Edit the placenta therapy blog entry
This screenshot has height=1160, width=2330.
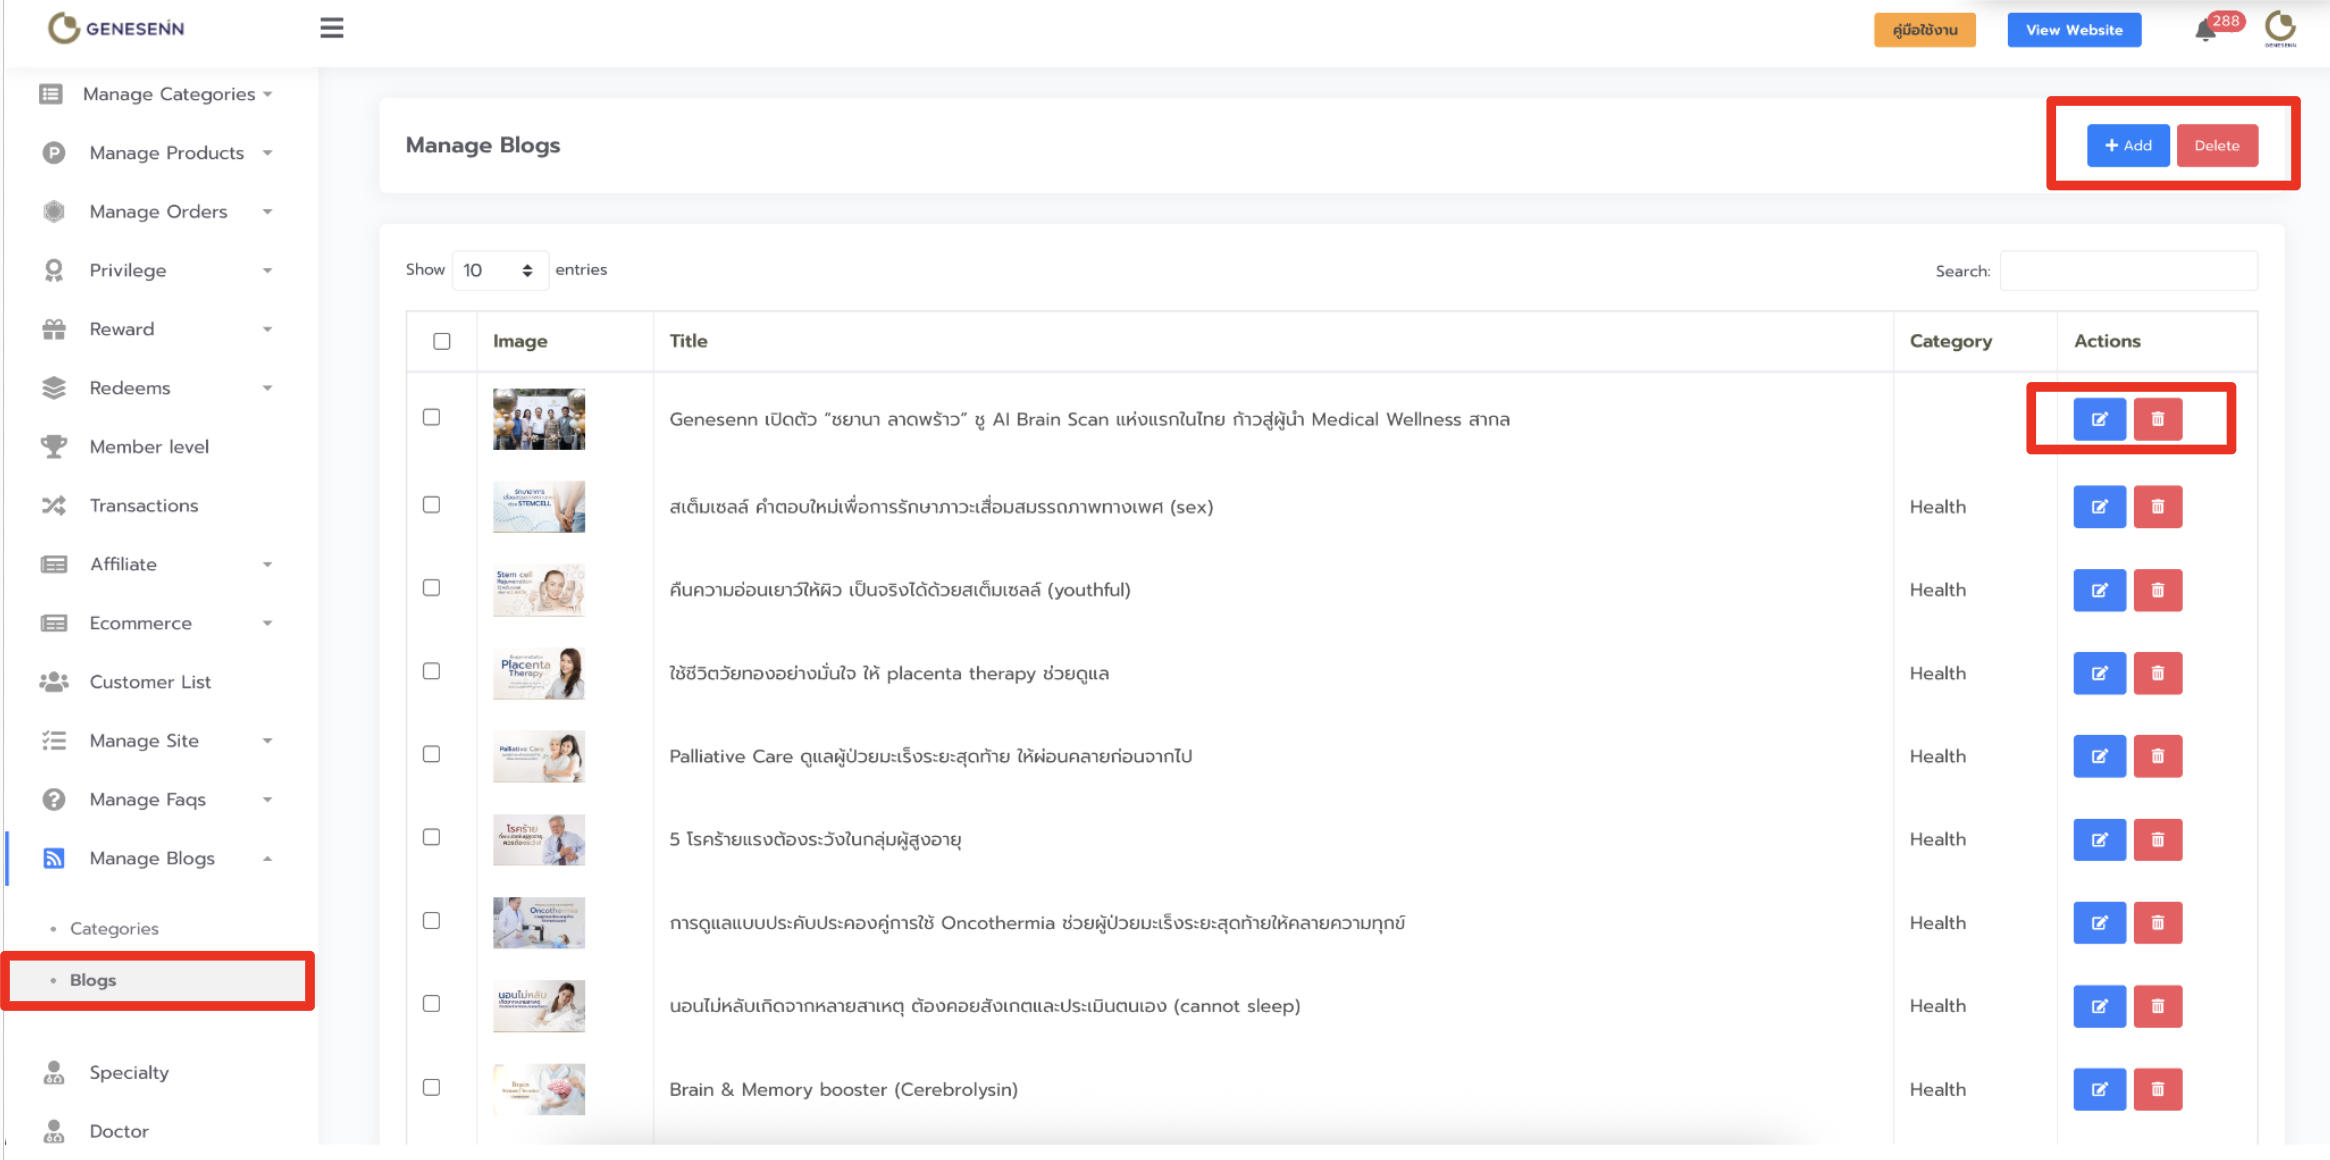pos(2099,673)
